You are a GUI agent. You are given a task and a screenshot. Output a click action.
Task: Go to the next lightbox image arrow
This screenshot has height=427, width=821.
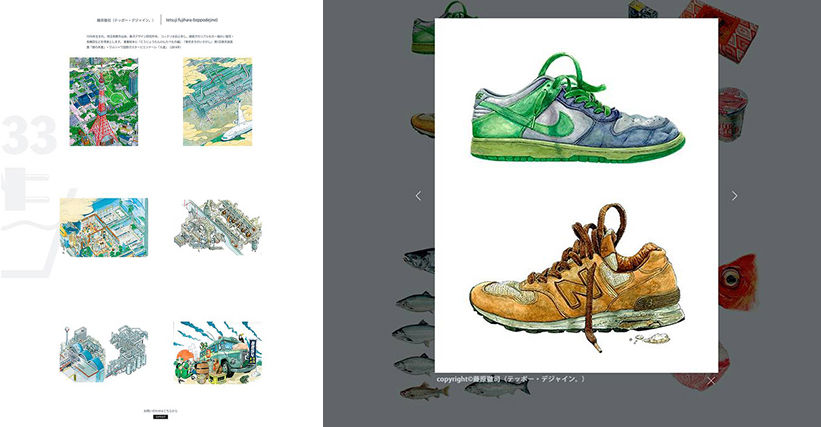click(x=735, y=196)
